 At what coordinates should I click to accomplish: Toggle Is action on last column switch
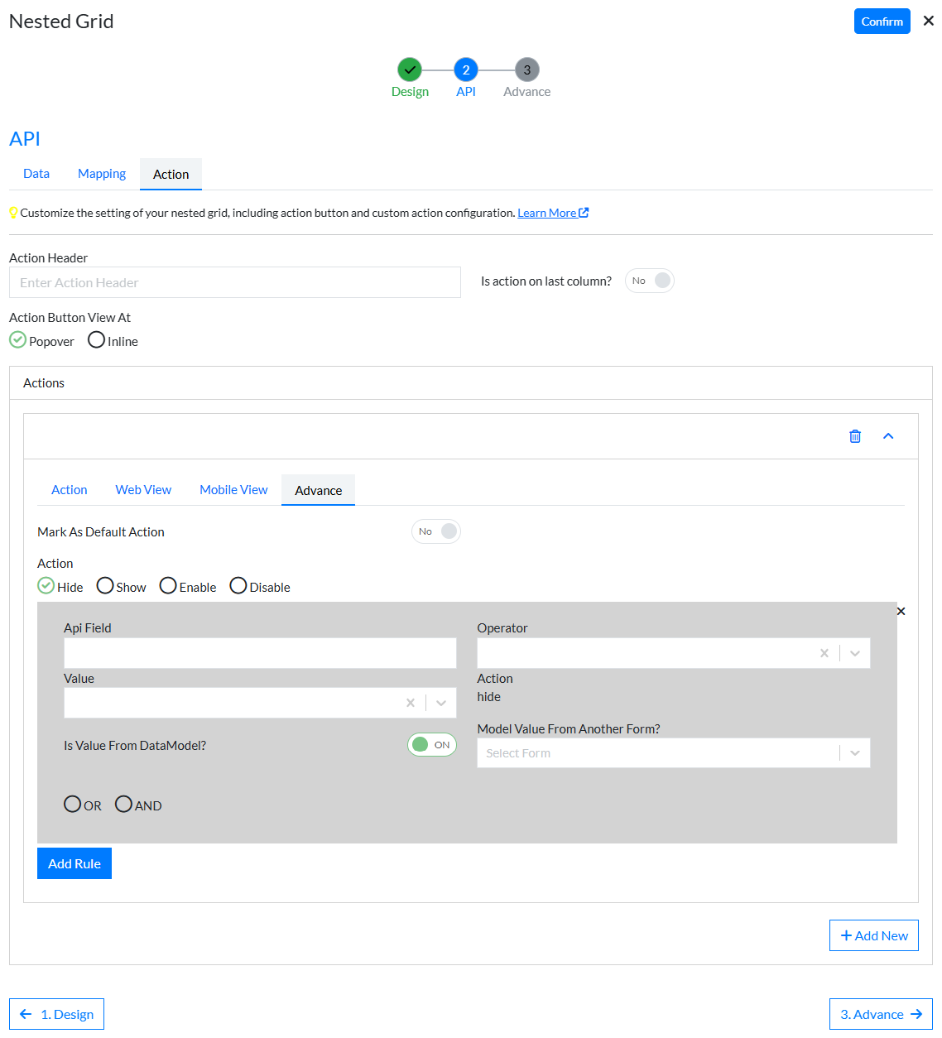point(650,281)
